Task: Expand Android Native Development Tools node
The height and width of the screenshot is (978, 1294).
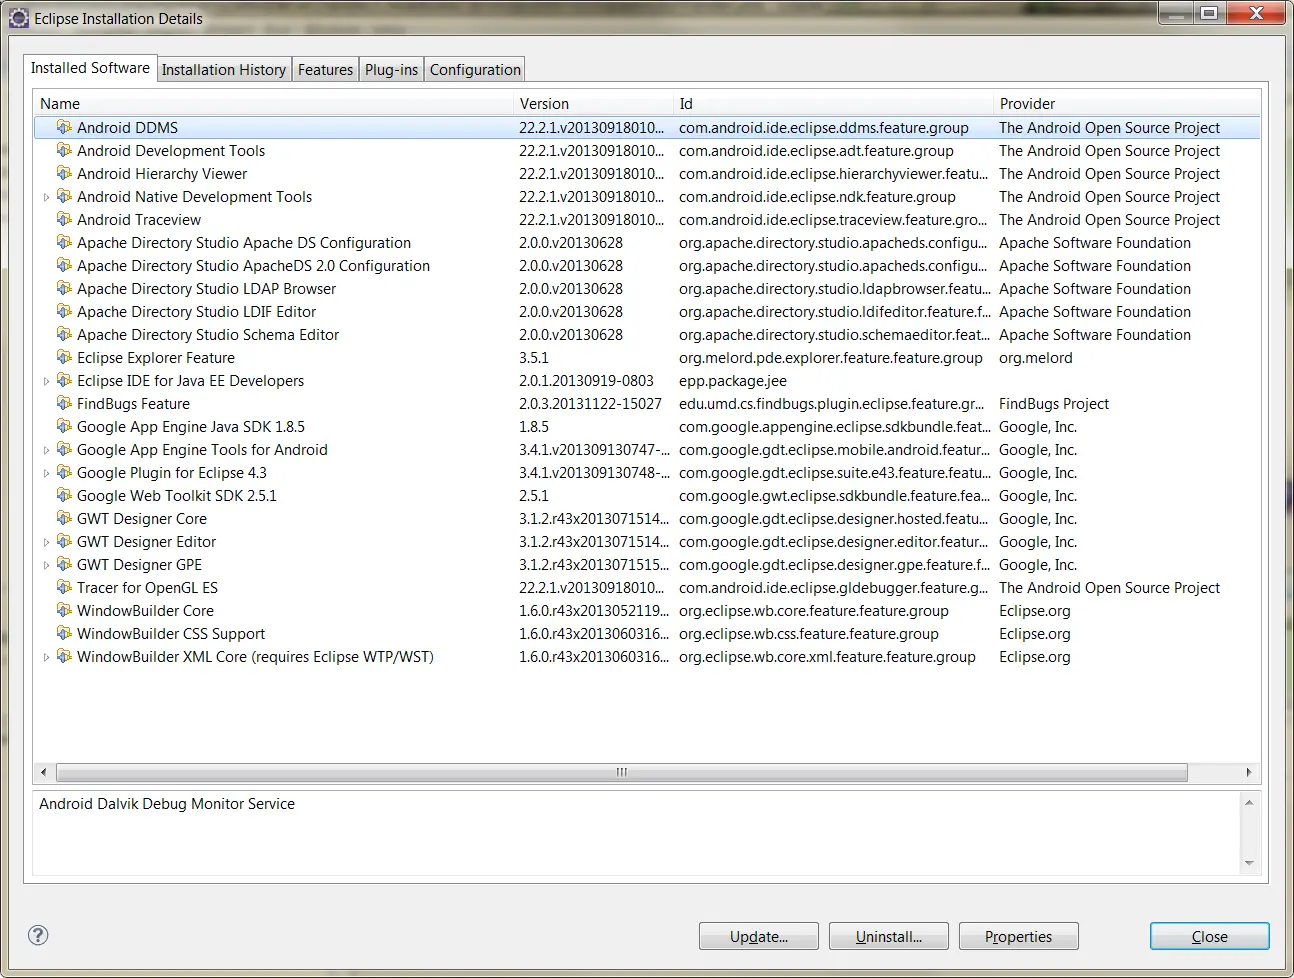Action: coord(46,197)
